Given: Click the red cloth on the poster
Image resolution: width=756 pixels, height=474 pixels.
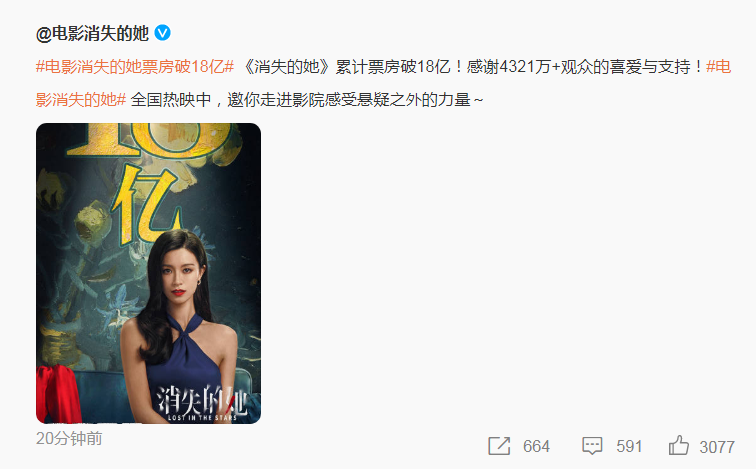Looking at the screenshot, I should point(59,393).
